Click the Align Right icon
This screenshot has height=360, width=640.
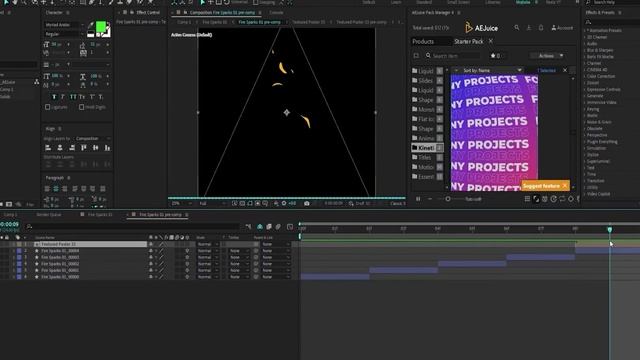[72, 148]
